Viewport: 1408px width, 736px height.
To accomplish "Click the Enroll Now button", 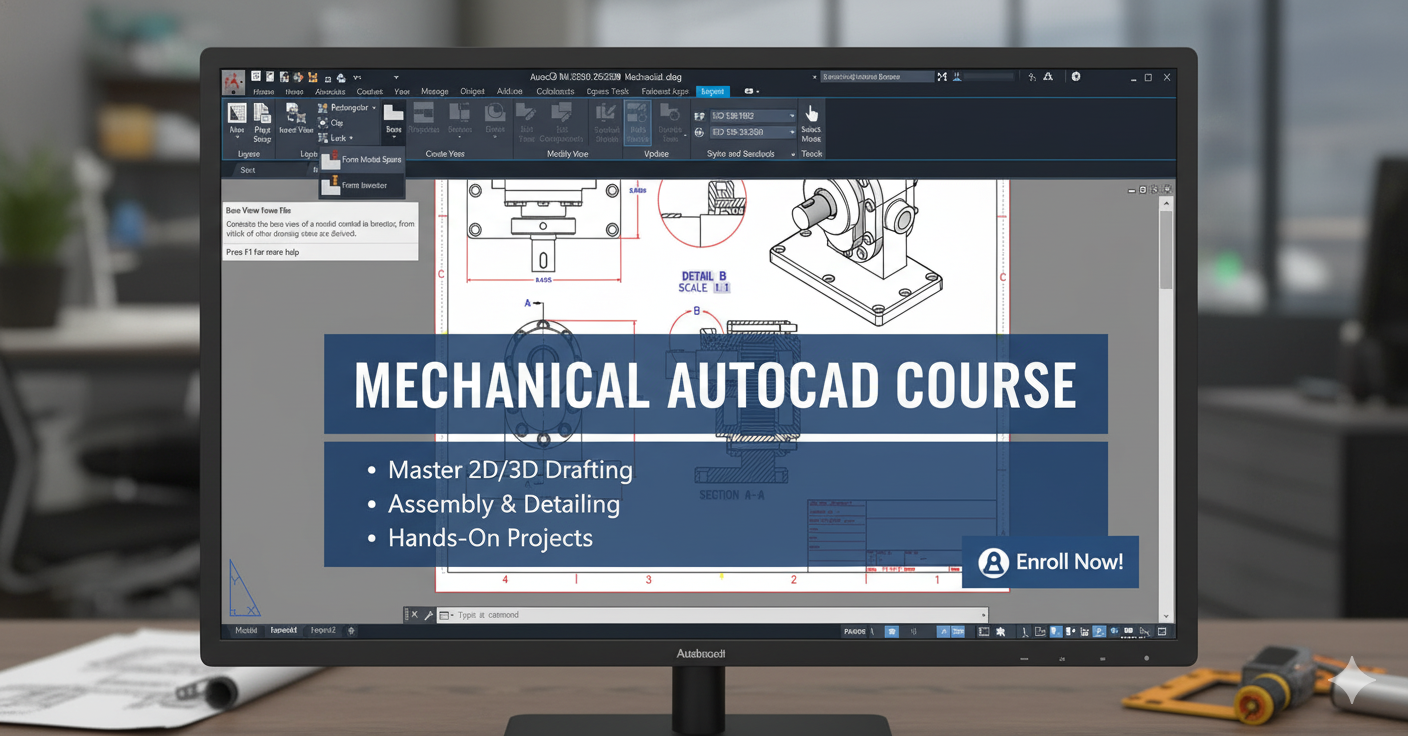I will point(1050,562).
